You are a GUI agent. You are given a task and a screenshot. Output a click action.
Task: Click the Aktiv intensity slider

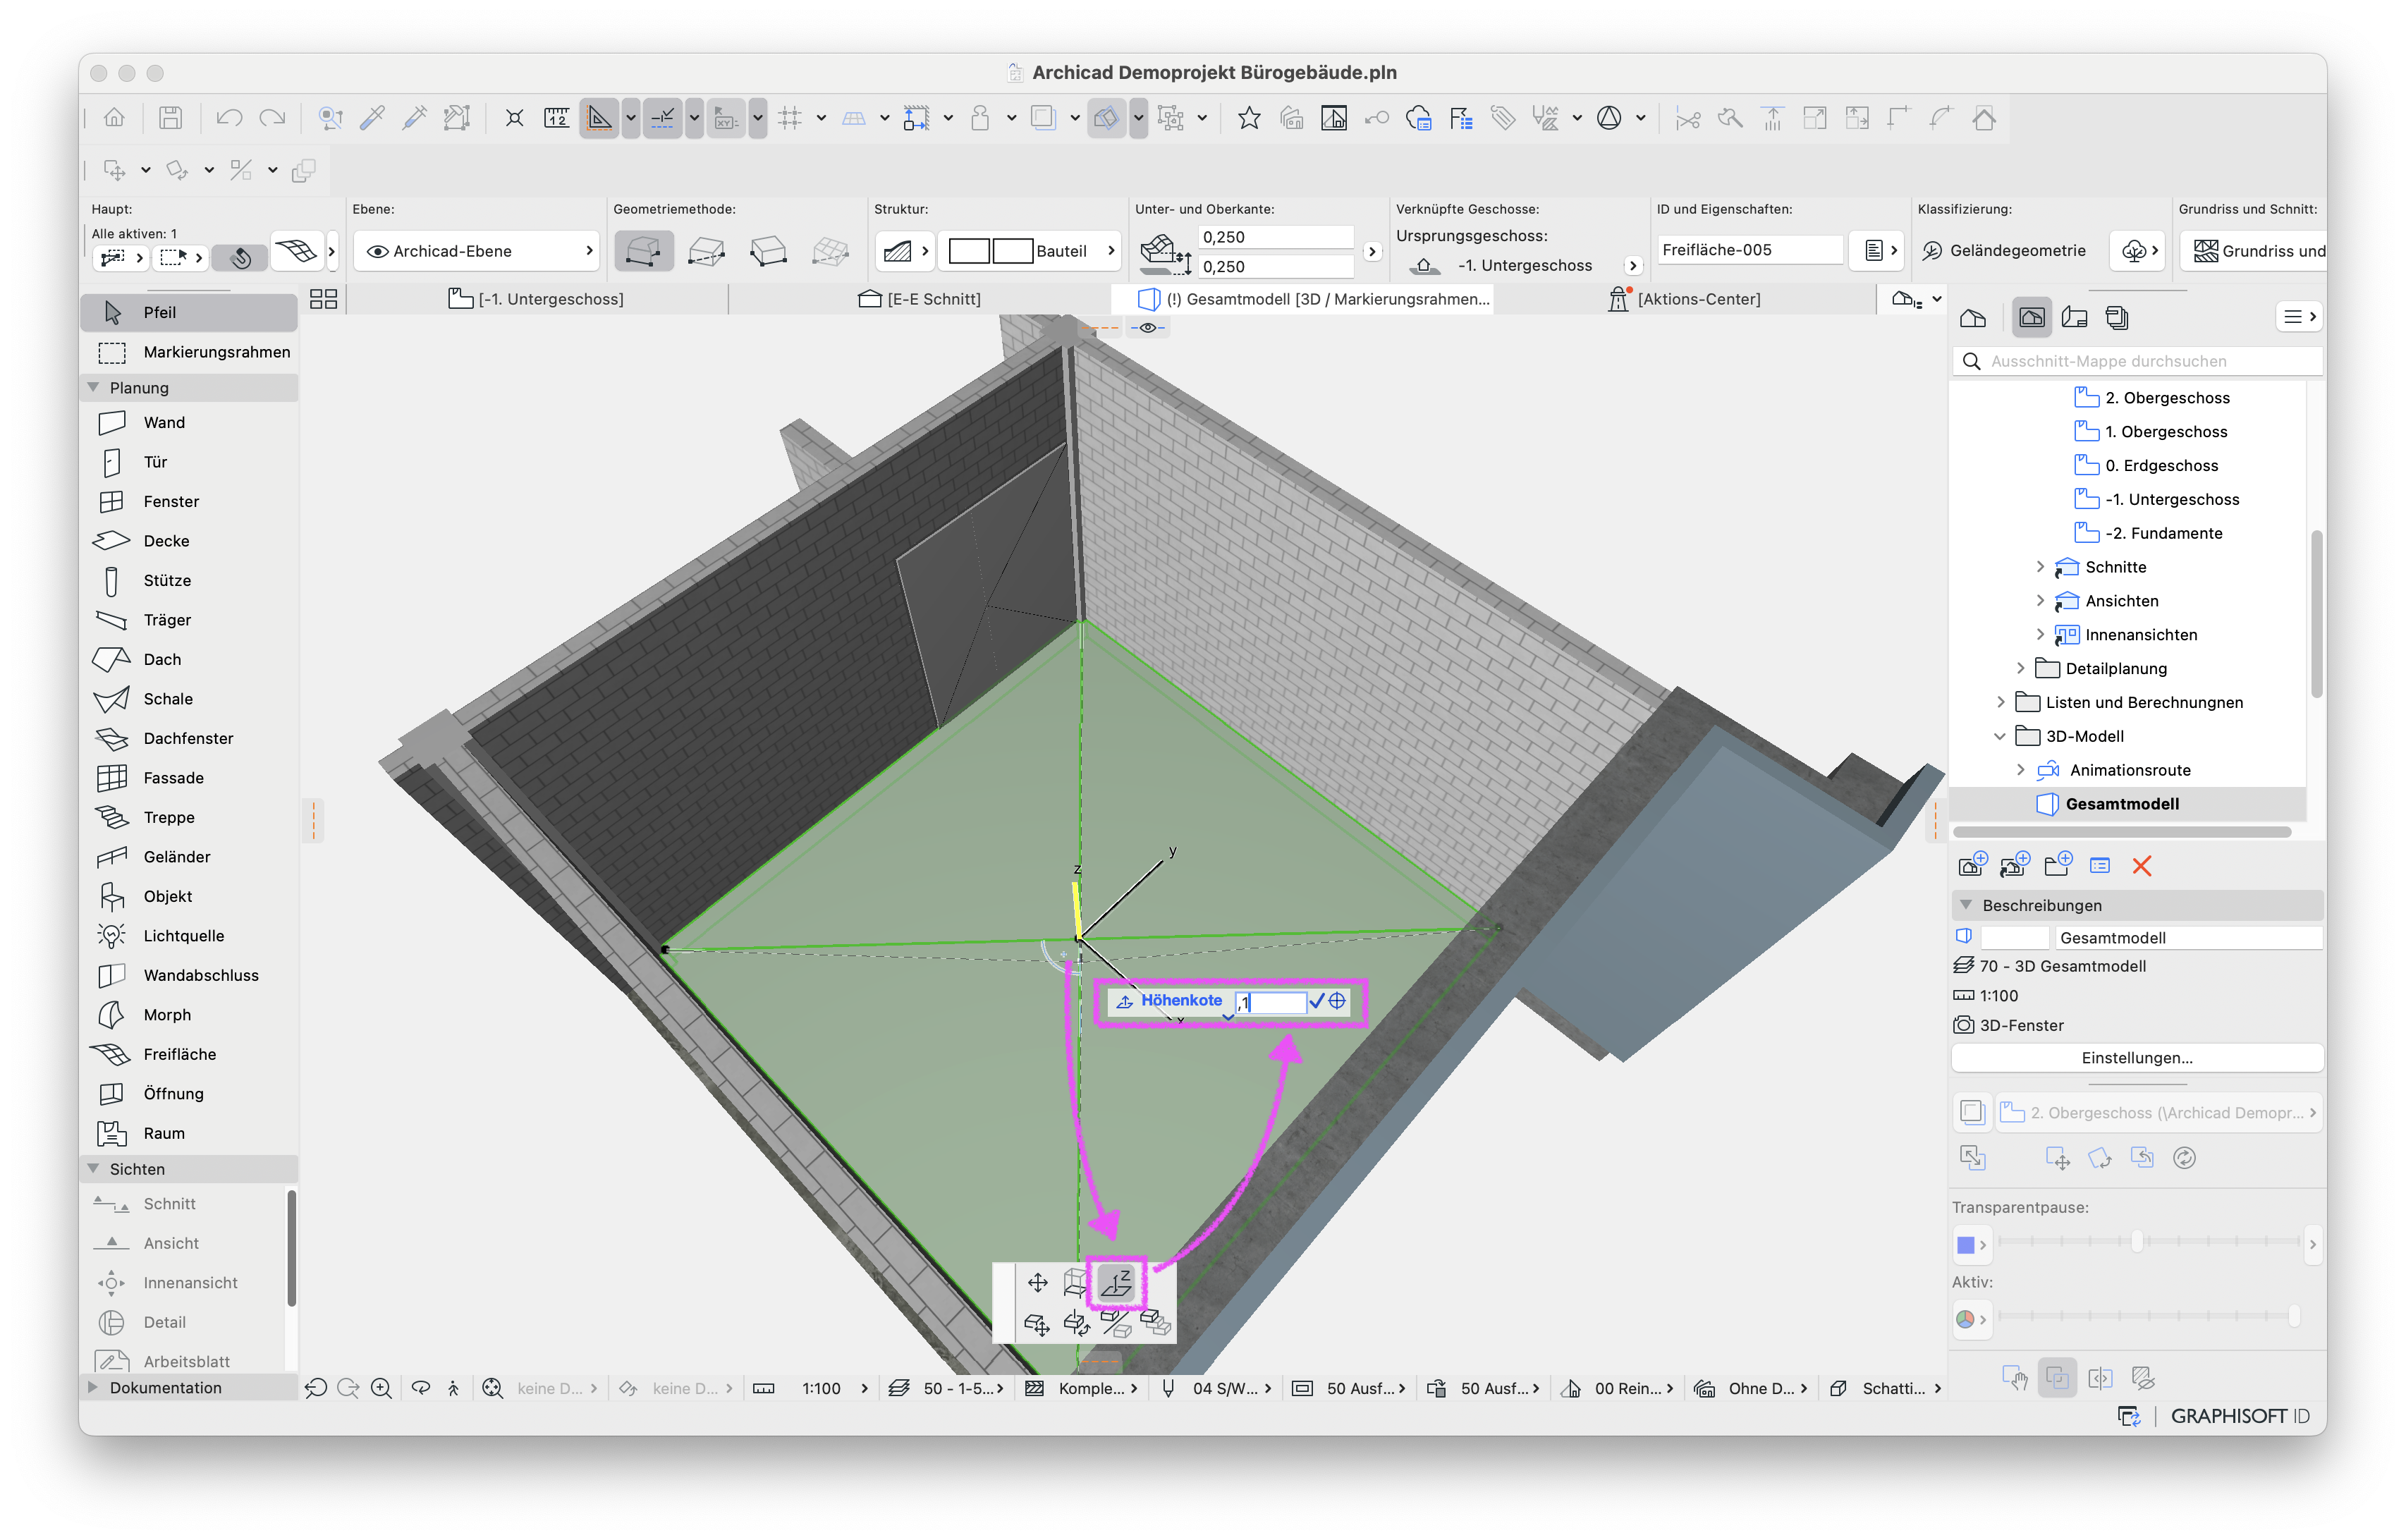tap(2149, 1317)
